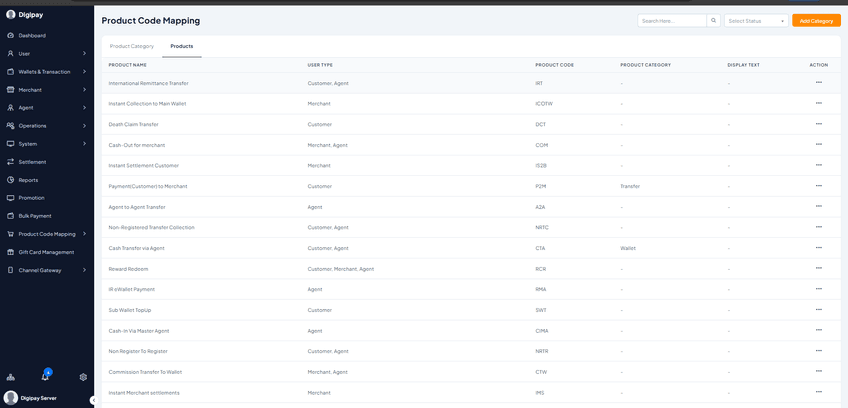Click the IR eWallet Payment row name

tap(132, 289)
